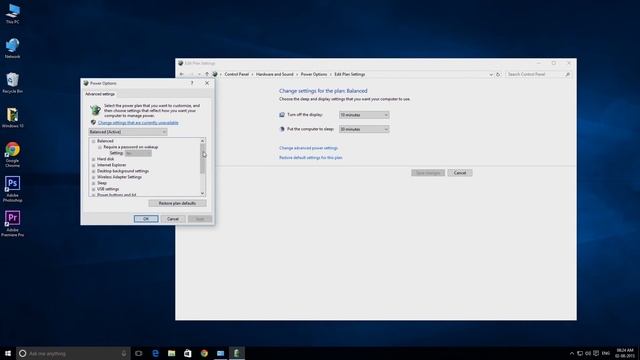Select the Advanced settings tab

pyautogui.click(x=100, y=94)
